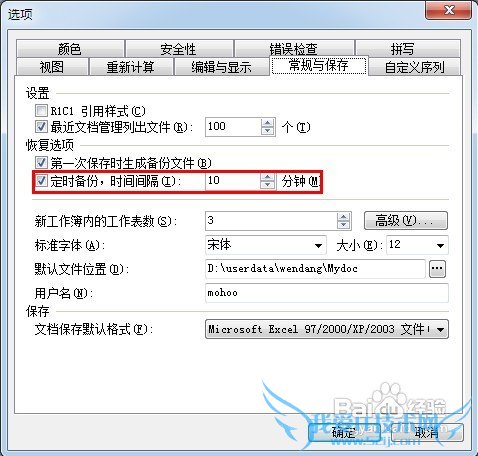Switch to the 安全性 tab
The width and height of the screenshot is (478, 456).
(179, 49)
